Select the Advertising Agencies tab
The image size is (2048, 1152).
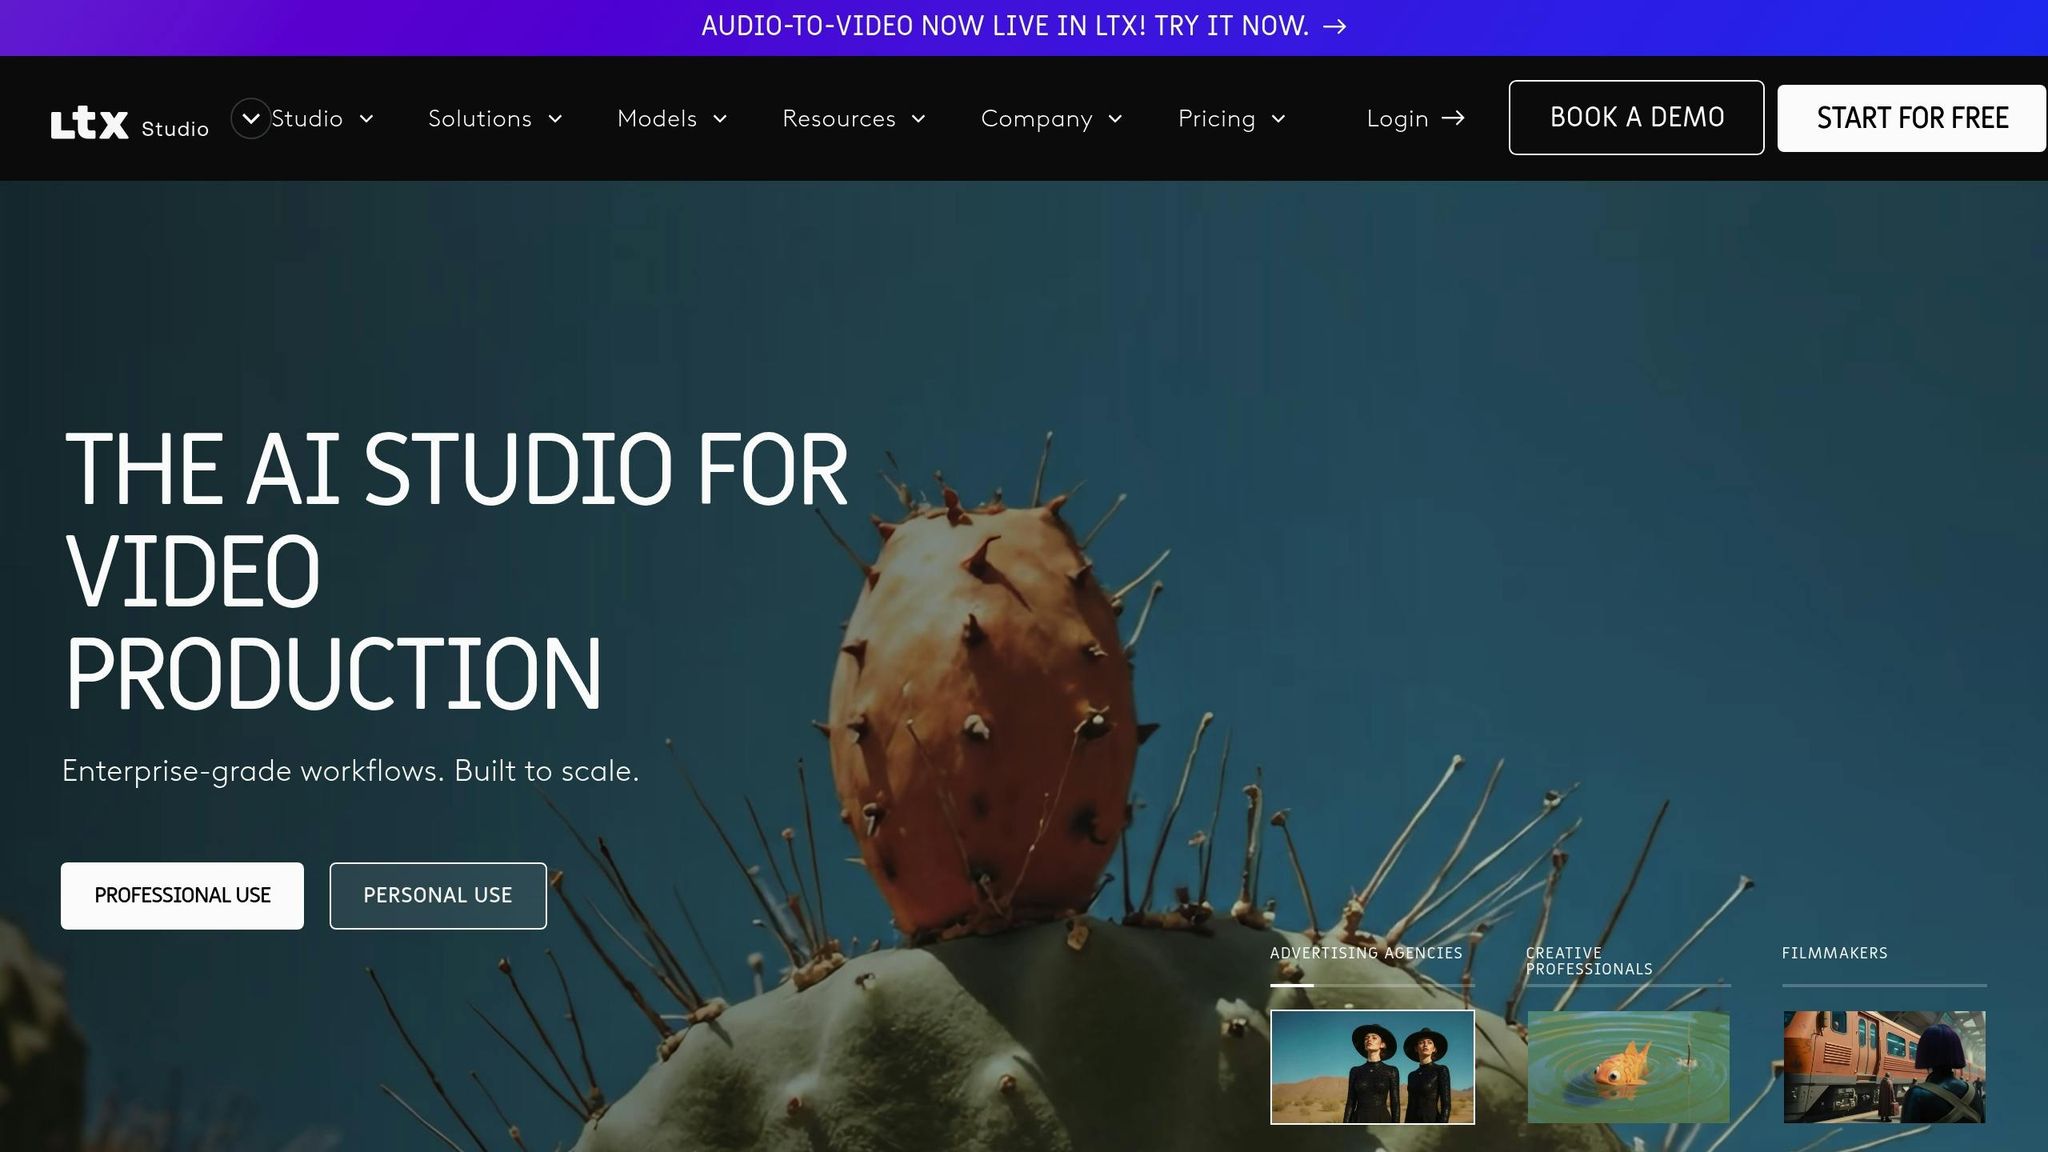click(1366, 953)
